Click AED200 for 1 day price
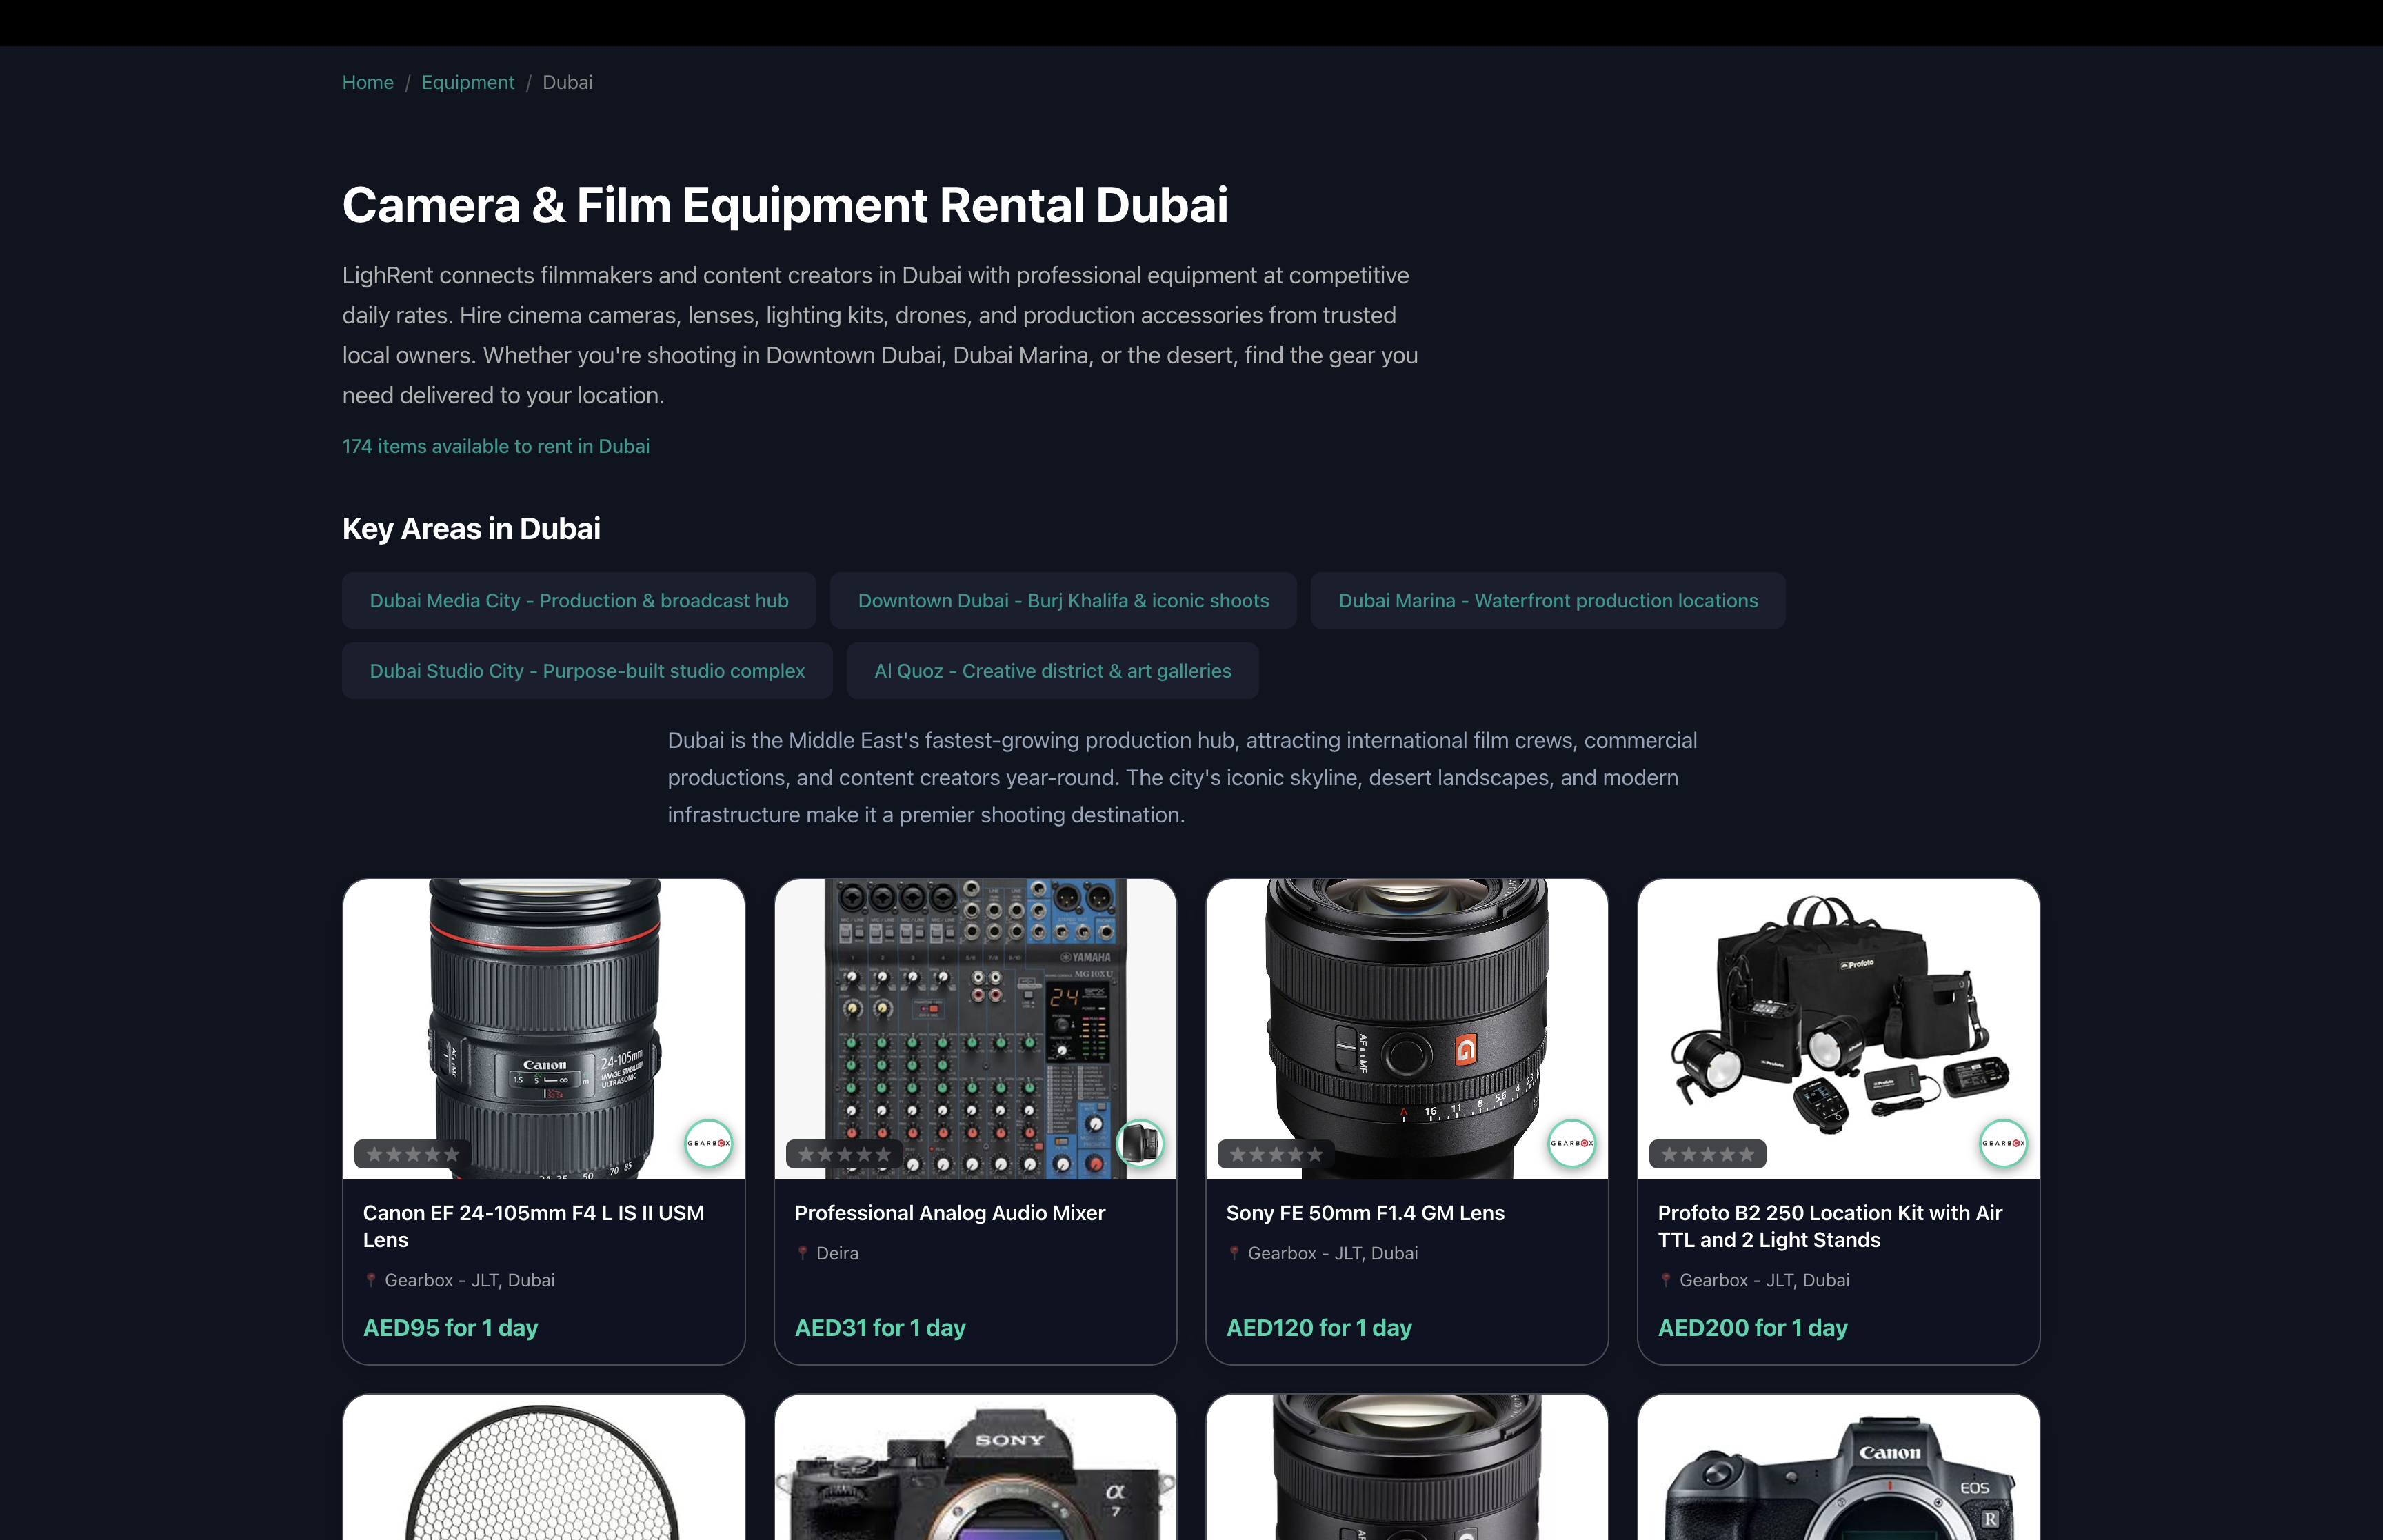The image size is (2383, 1540). pyautogui.click(x=1753, y=1328)
